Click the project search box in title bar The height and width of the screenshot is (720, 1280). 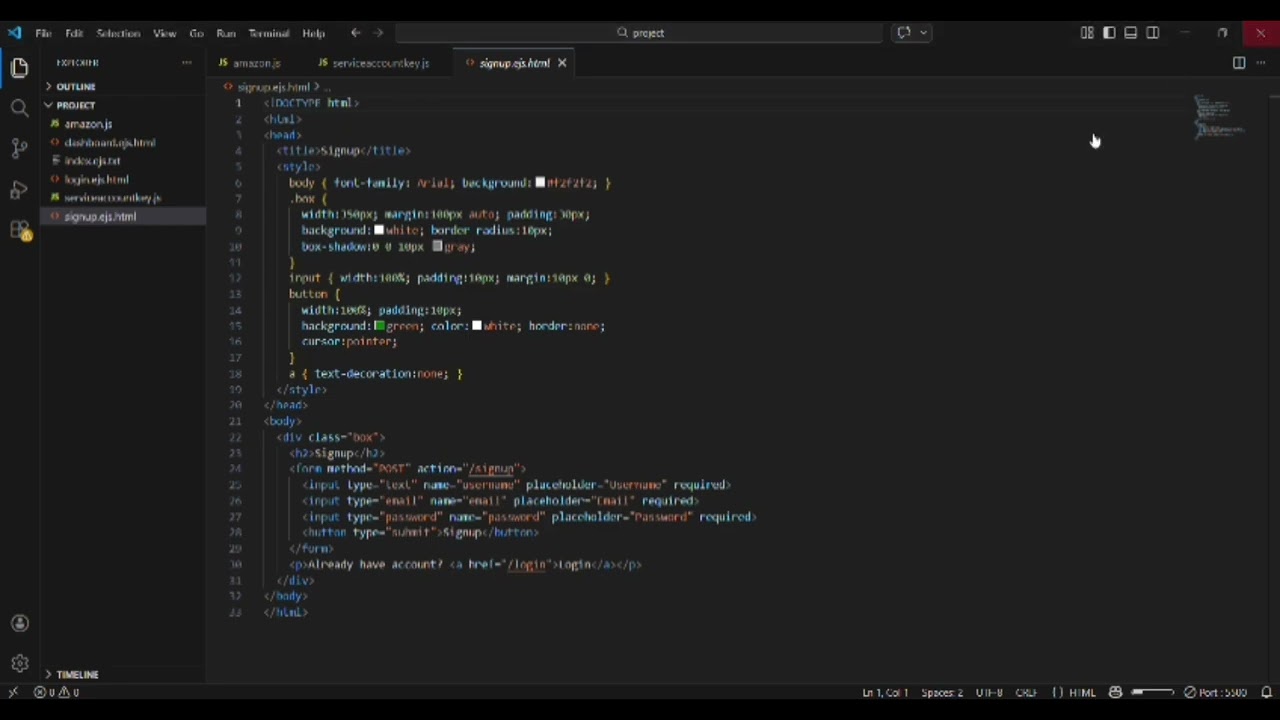[x=640, y=33]
